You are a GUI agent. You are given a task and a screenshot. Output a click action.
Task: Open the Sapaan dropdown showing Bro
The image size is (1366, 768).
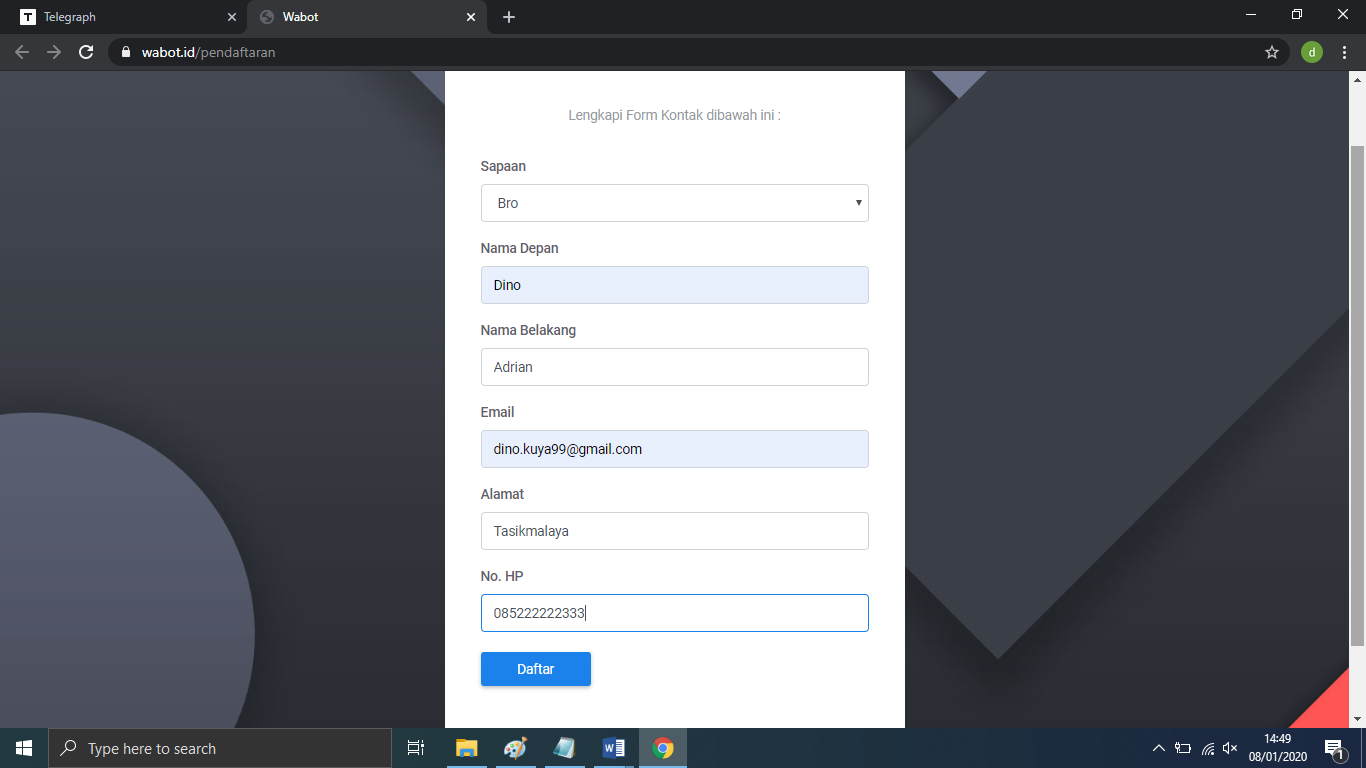click(675, 203)
